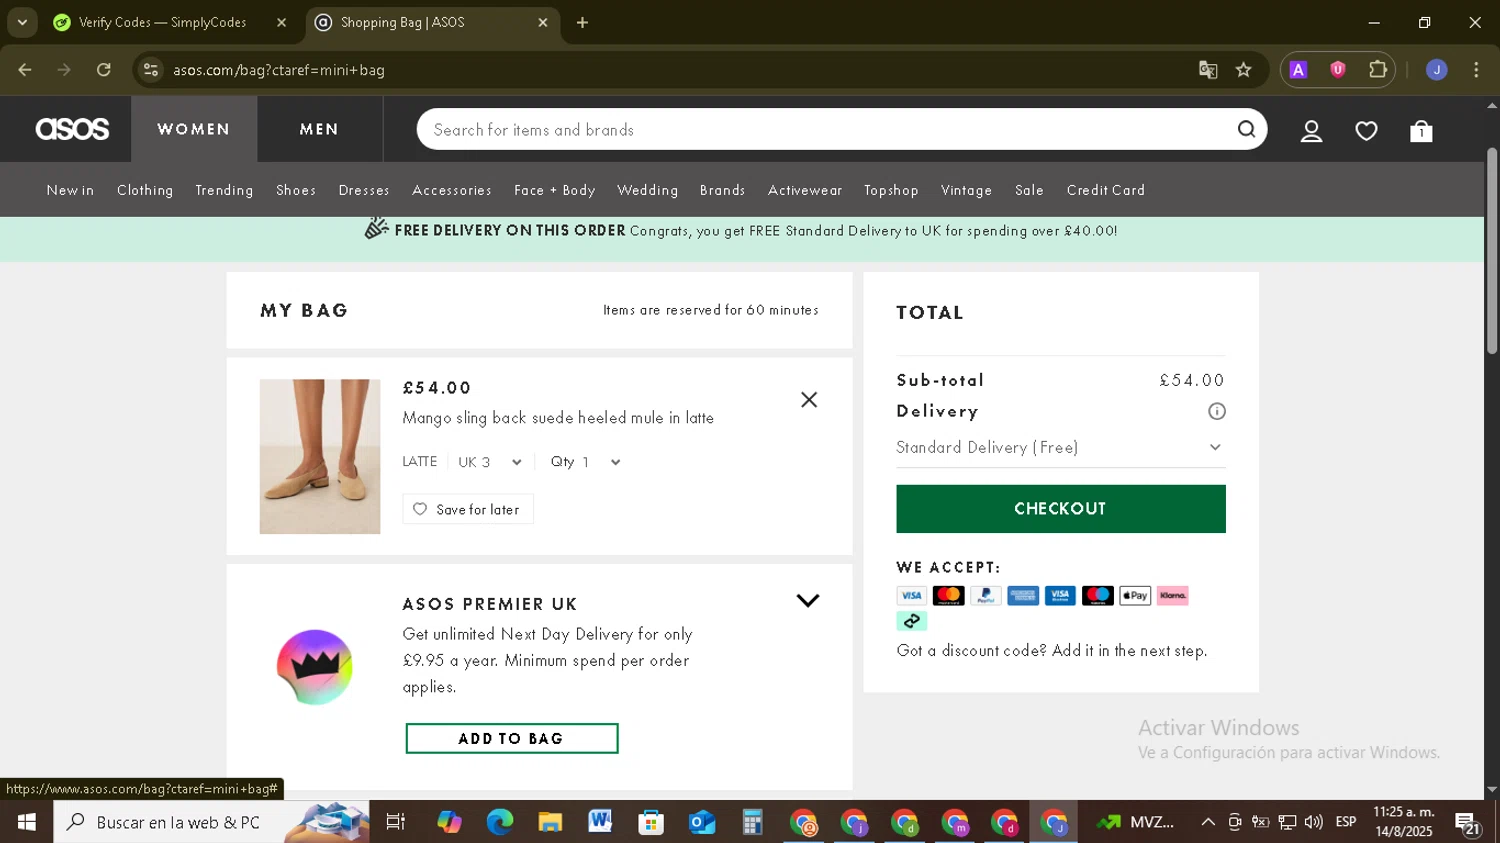Click the Klarna payment icon
1500x843 pixels.
tap(1172, 596)
